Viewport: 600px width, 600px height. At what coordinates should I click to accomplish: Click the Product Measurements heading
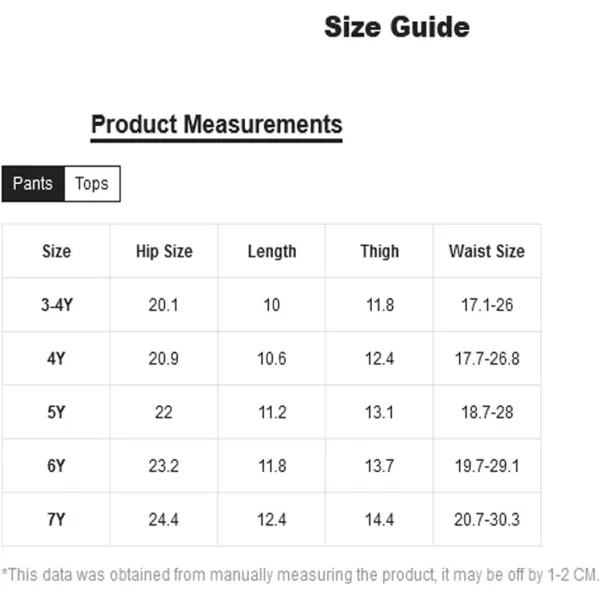[x=217, y=125]
